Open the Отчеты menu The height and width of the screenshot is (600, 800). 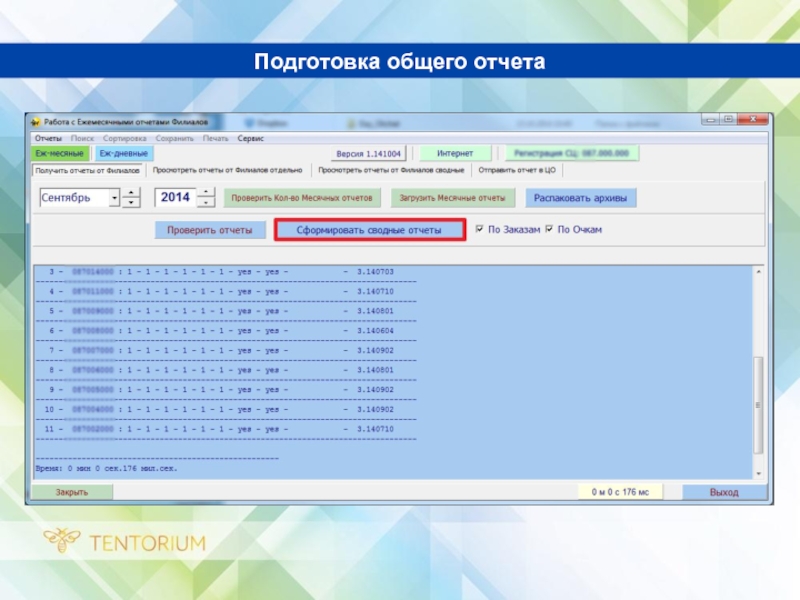pyautogui.click(x=48, y=138)
